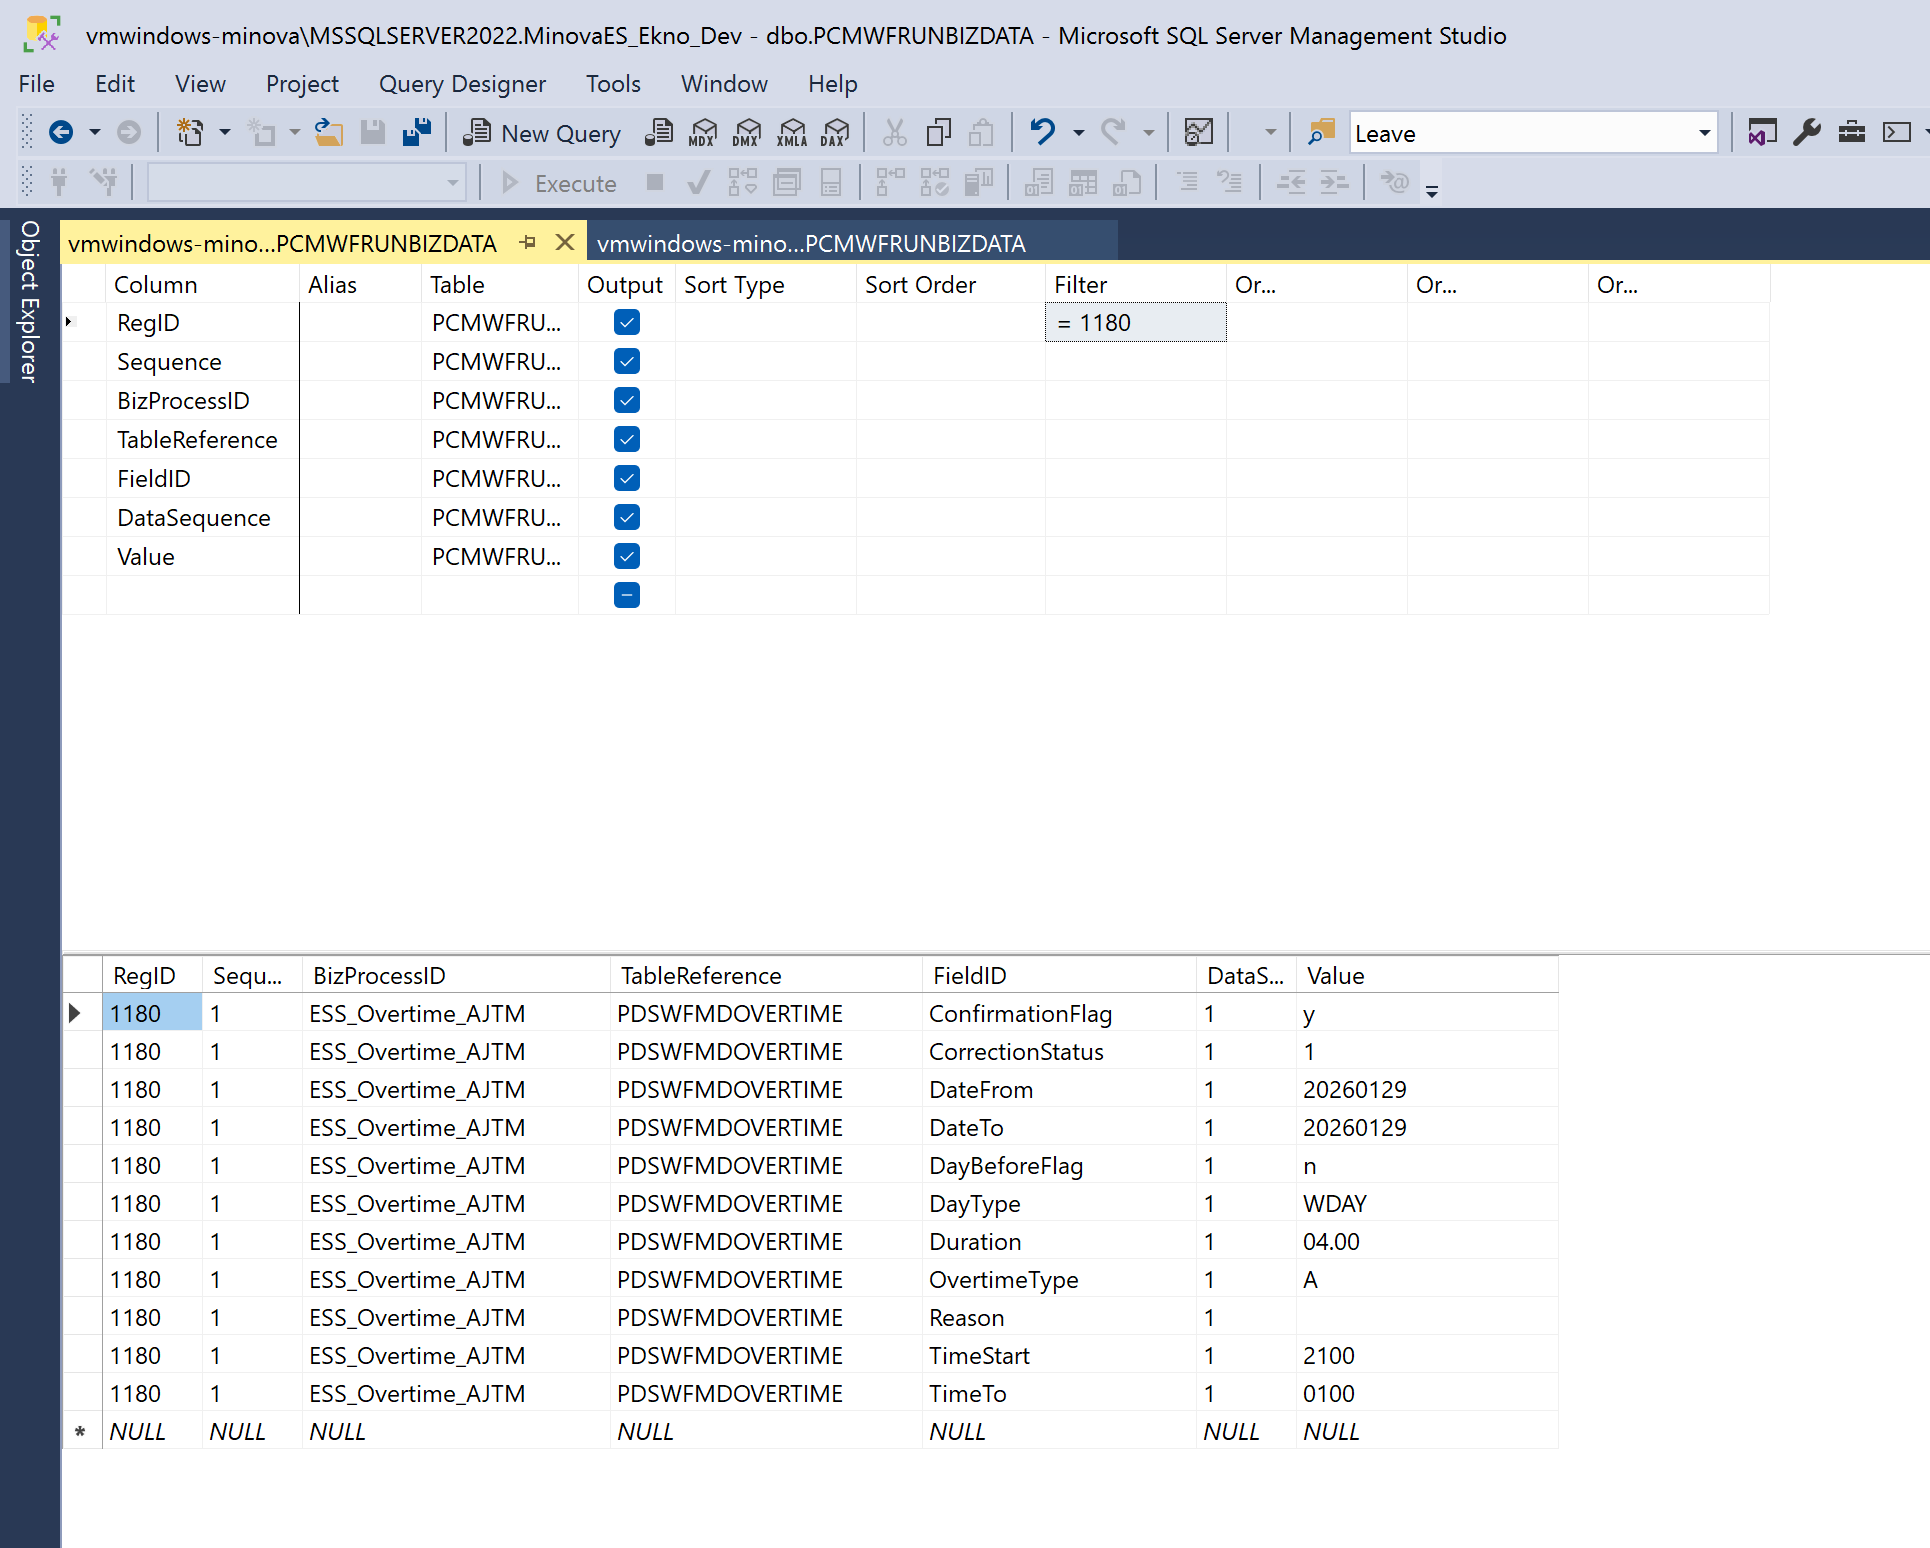This screenshot has width=1930, height=1548.
Task: Click the Open File folder icon
Action: [329, 132]
